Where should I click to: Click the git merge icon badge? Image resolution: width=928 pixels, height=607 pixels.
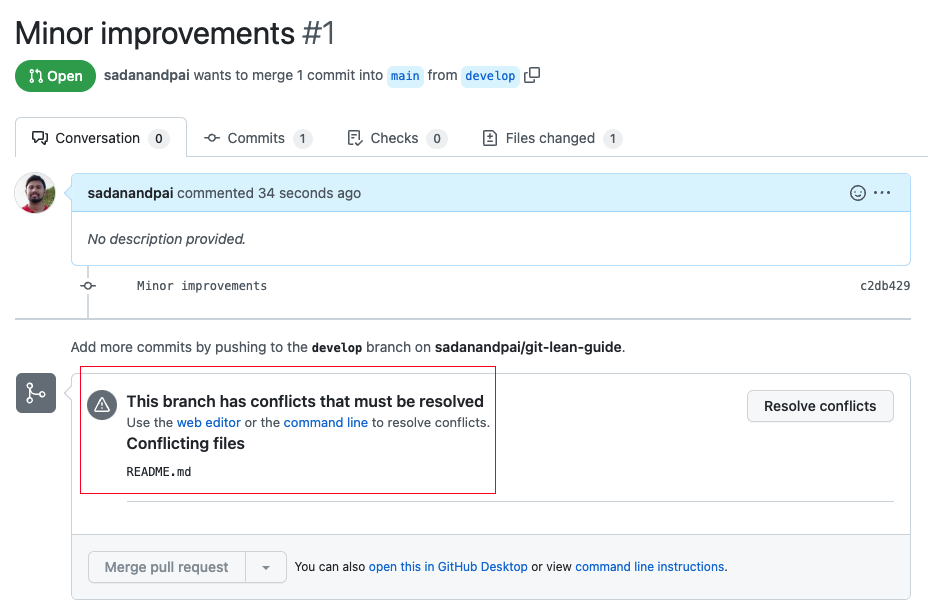[x=36, y=393]
